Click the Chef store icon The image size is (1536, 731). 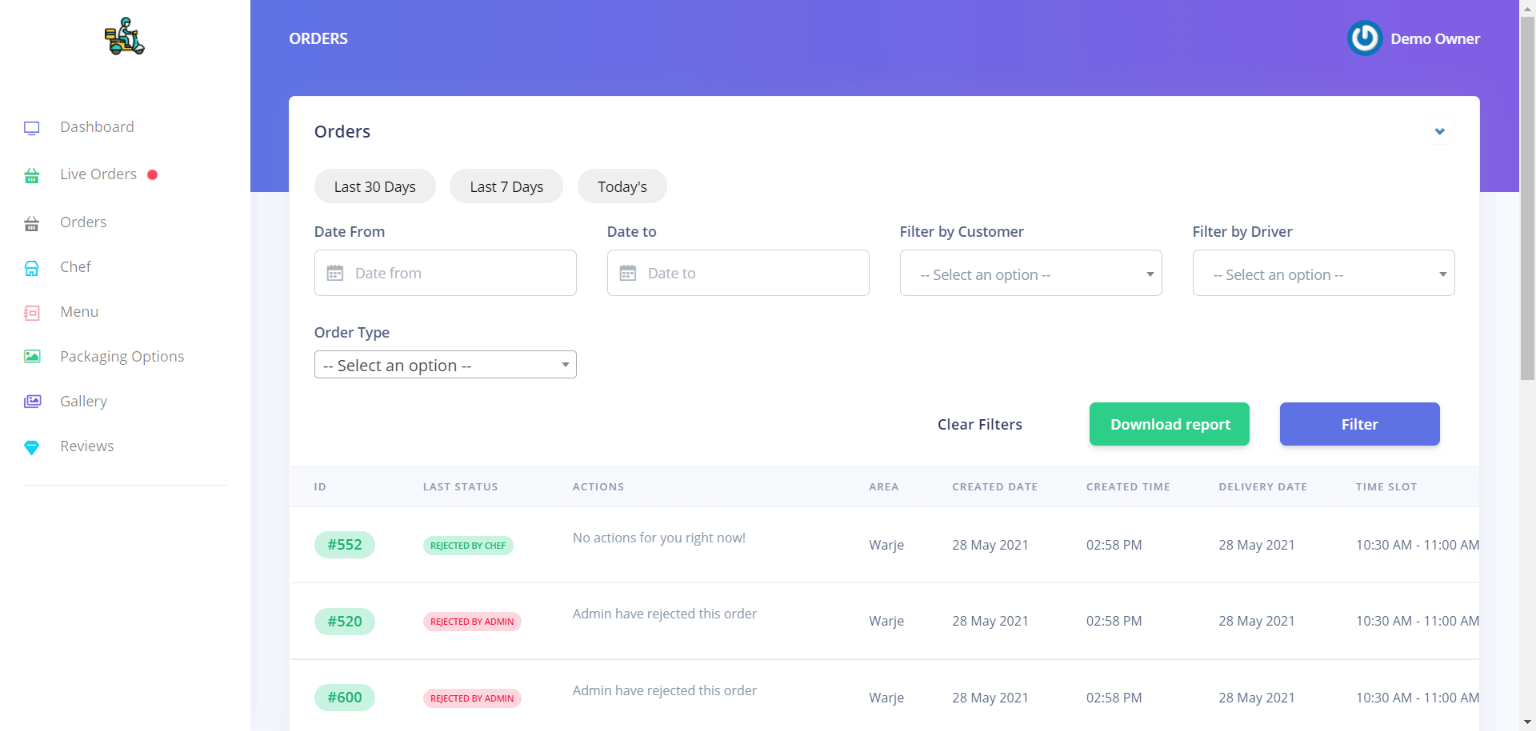(x=32, y=268)
